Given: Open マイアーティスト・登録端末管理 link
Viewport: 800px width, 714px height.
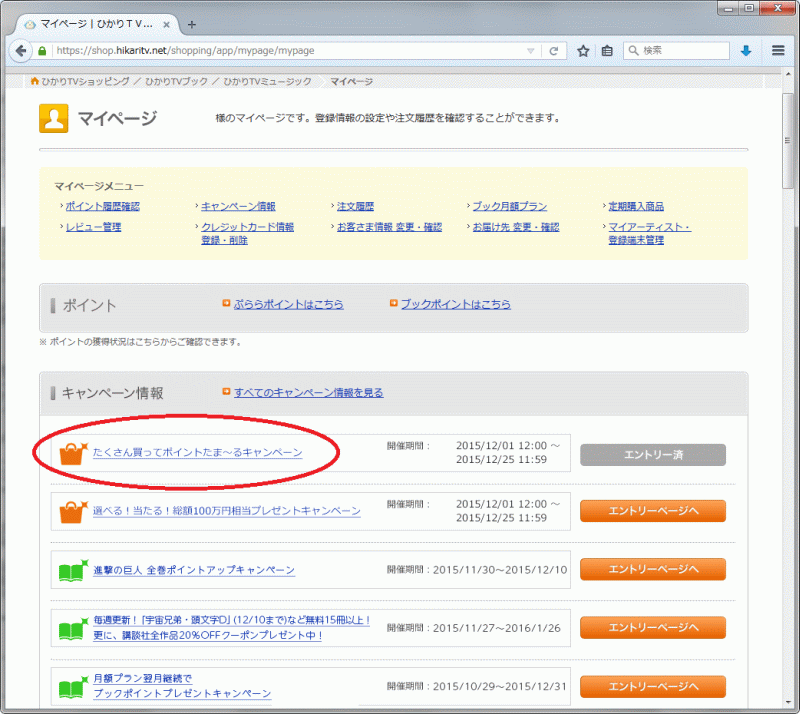Looking at the screenshot, I should tap(649, 234).
